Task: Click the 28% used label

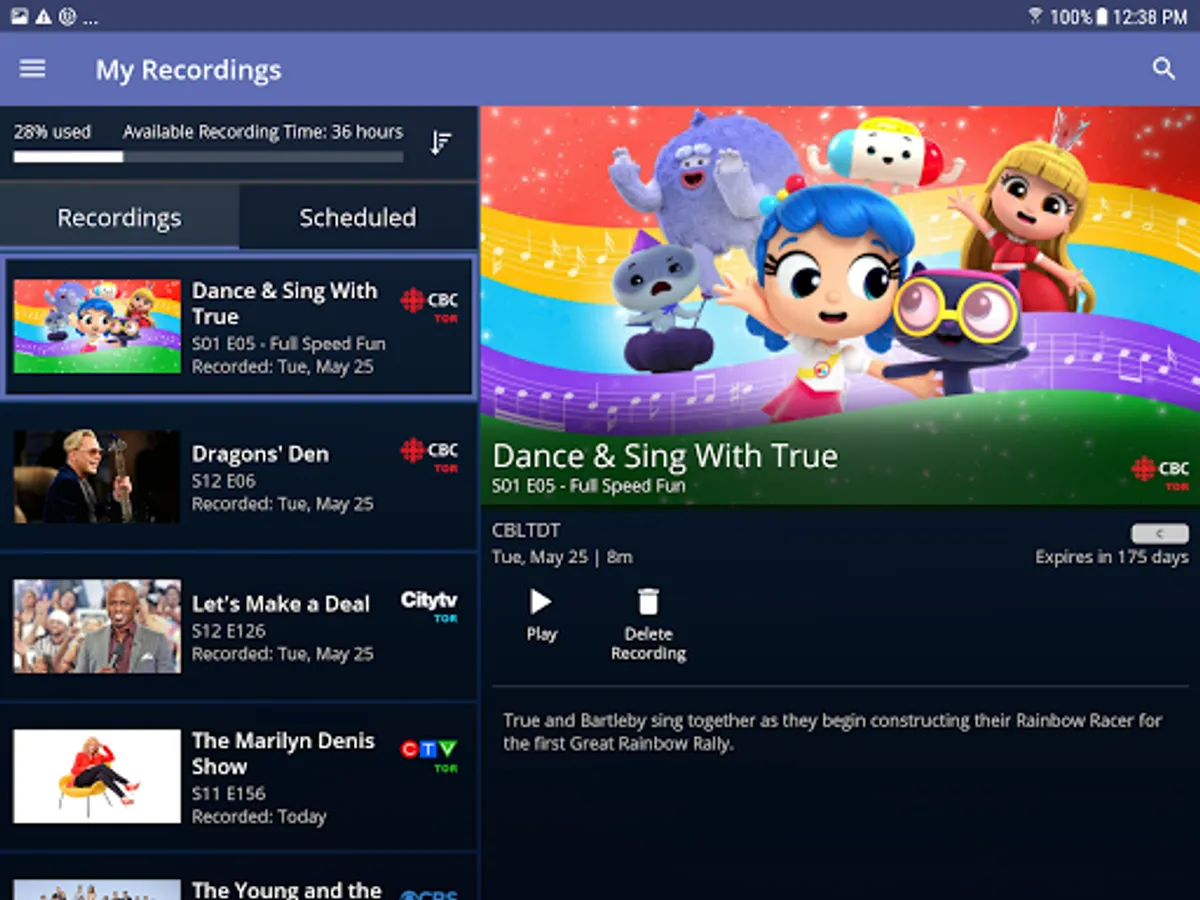Action: (x=52, y=132)
